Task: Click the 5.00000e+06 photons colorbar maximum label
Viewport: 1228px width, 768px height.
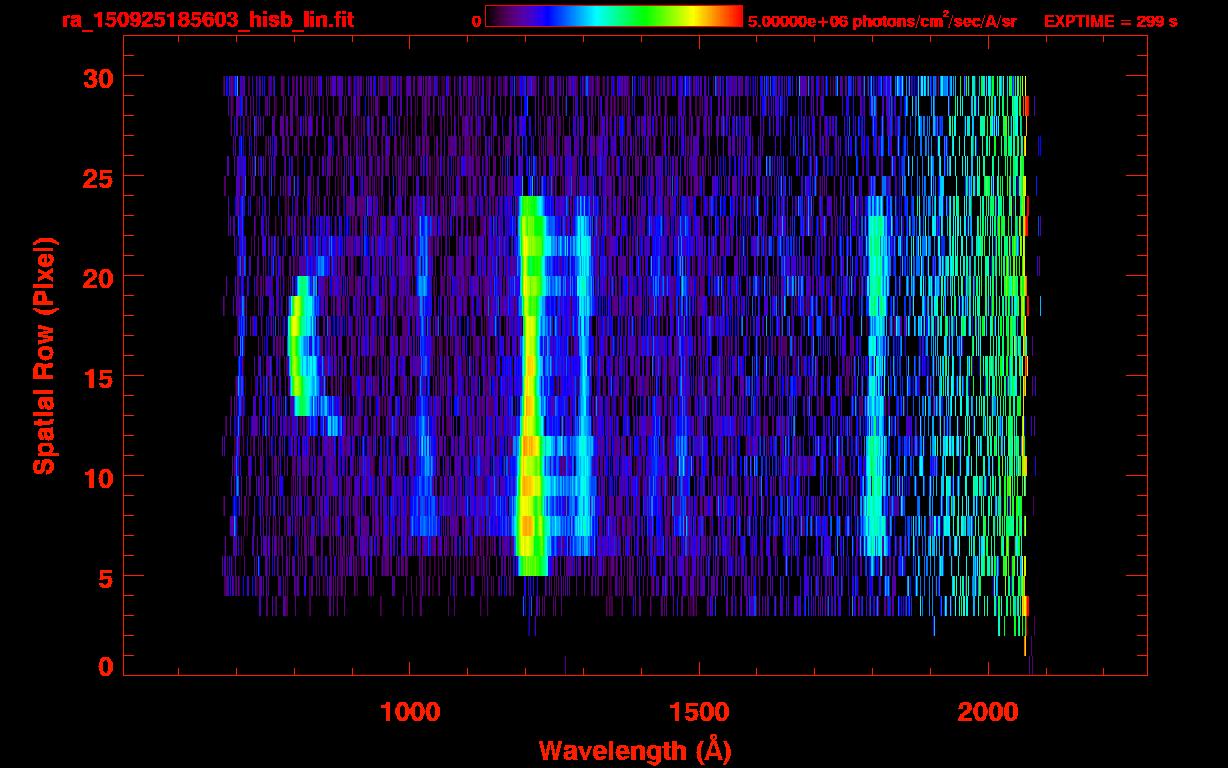Action: click(x=881, y=21)
